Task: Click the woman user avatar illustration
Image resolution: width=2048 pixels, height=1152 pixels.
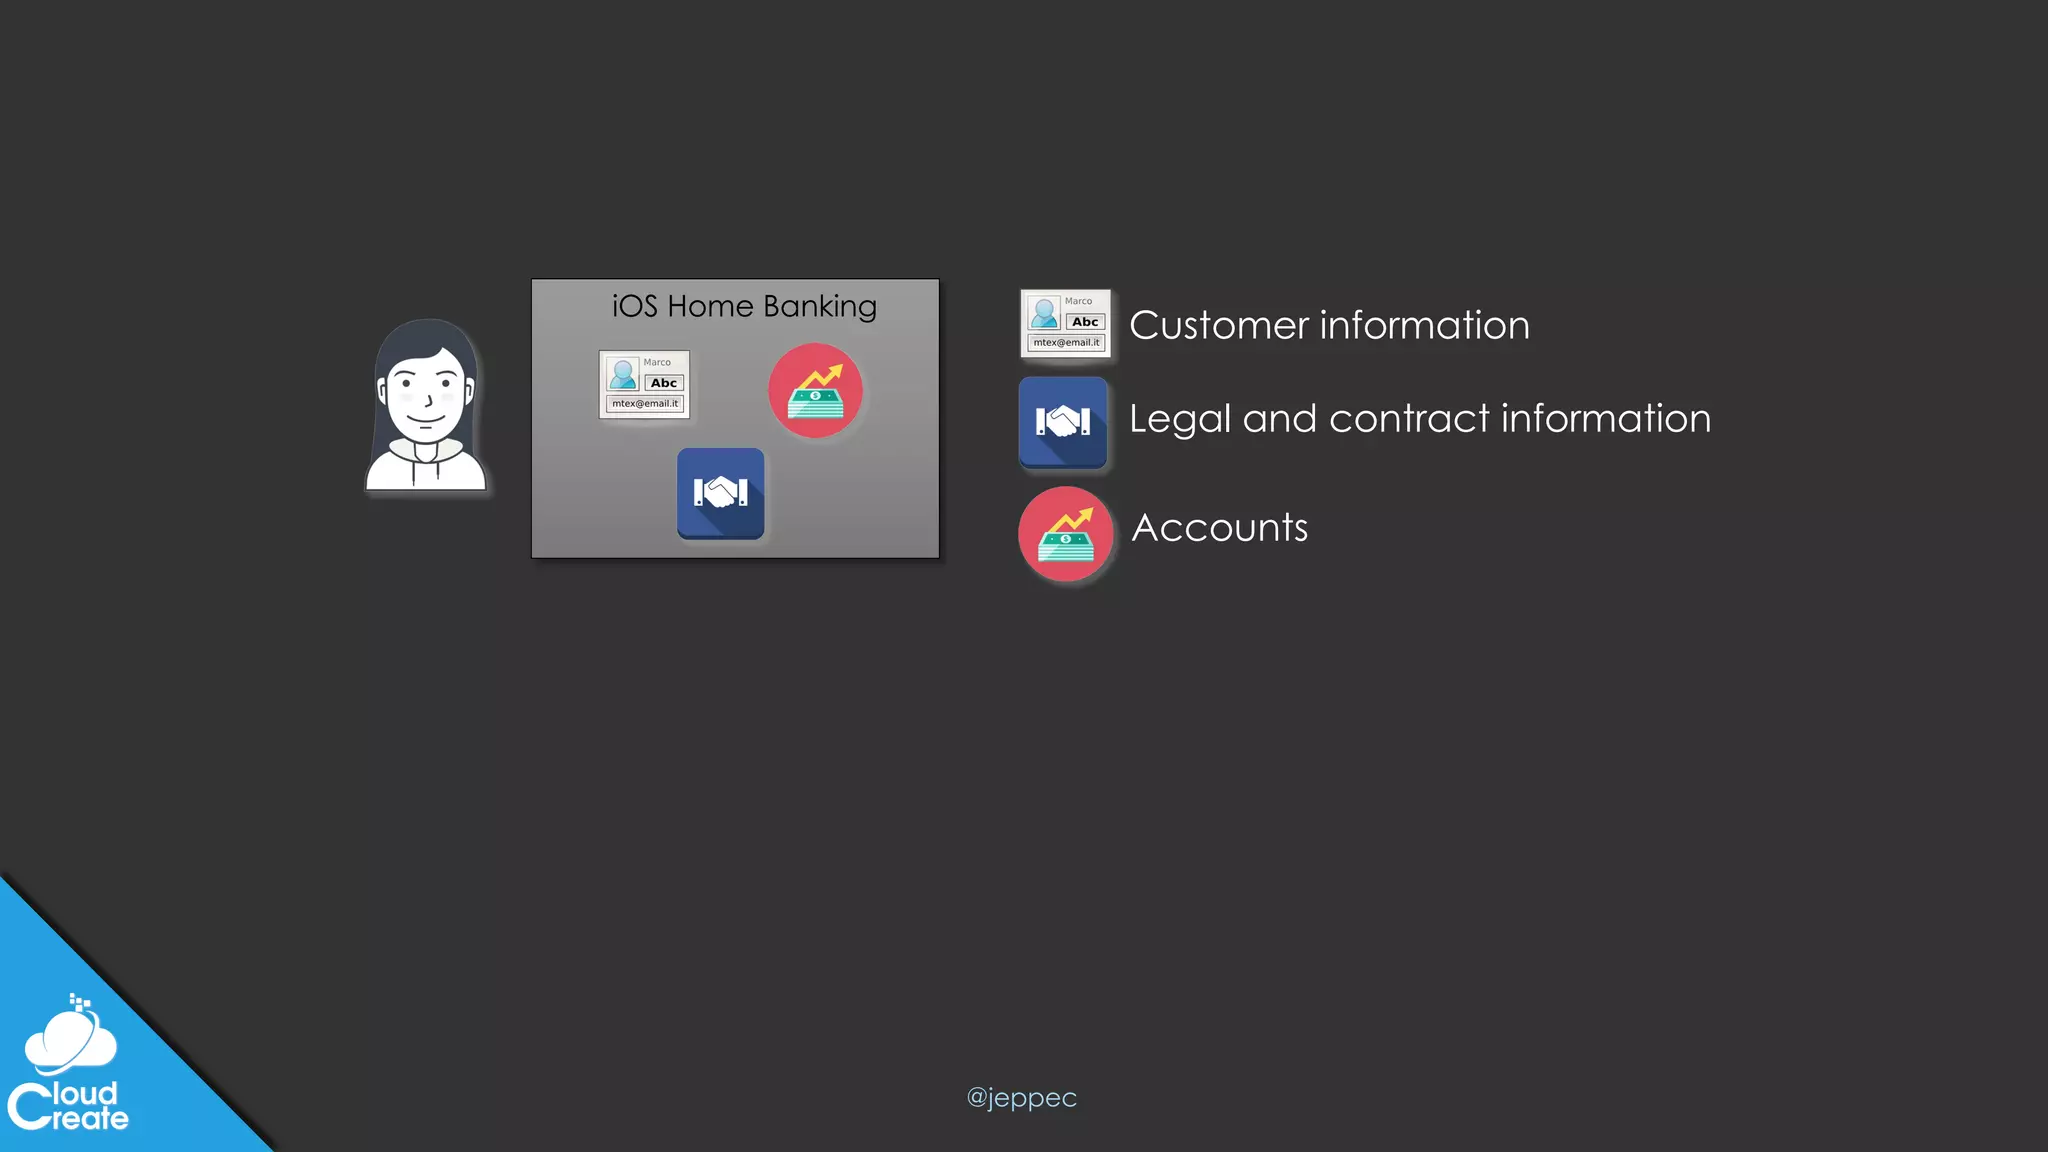Action: 427,406
